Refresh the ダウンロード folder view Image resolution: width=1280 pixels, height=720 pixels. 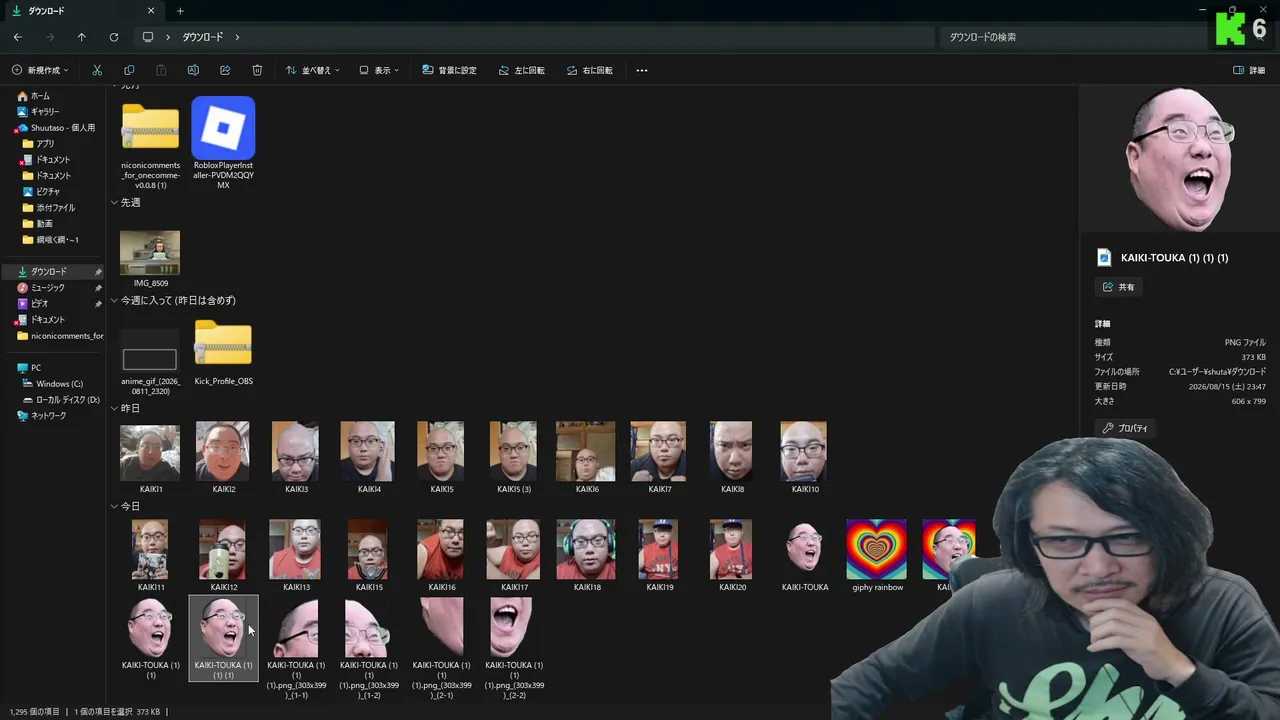pos(114,37)
